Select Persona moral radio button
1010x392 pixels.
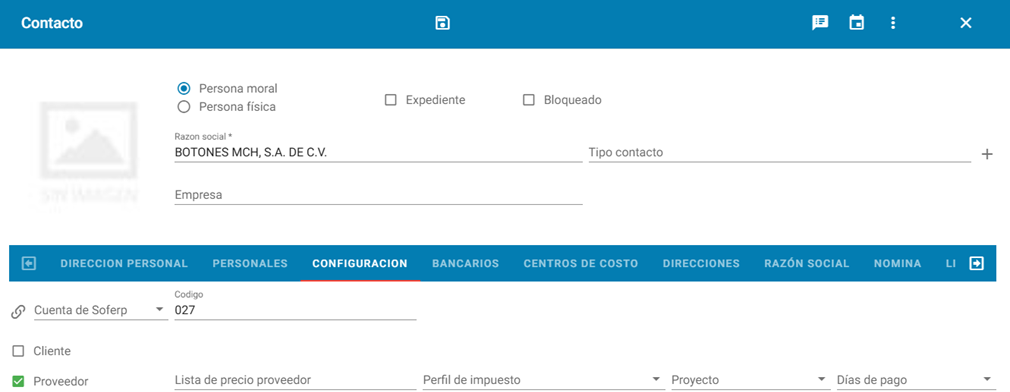184,89
